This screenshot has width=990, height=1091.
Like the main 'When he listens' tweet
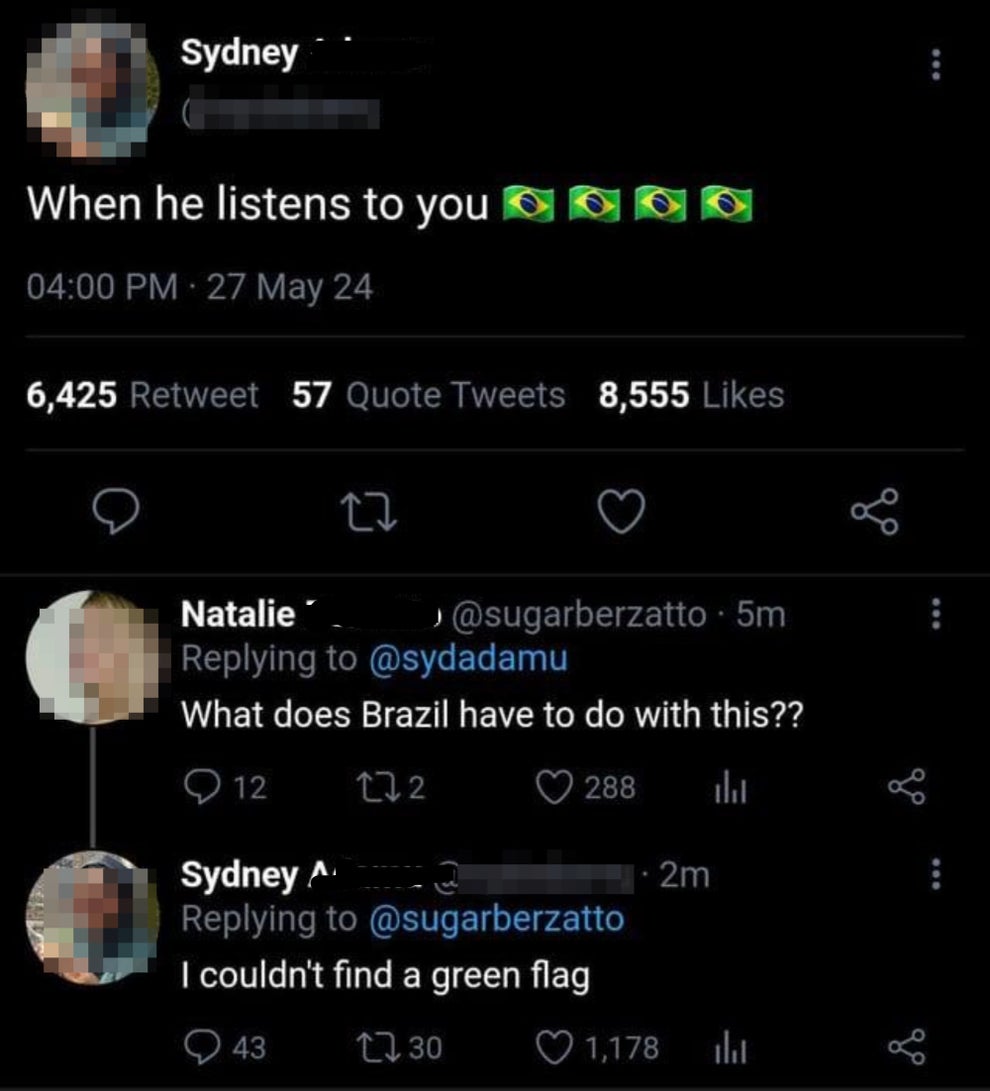coord(620,513)
